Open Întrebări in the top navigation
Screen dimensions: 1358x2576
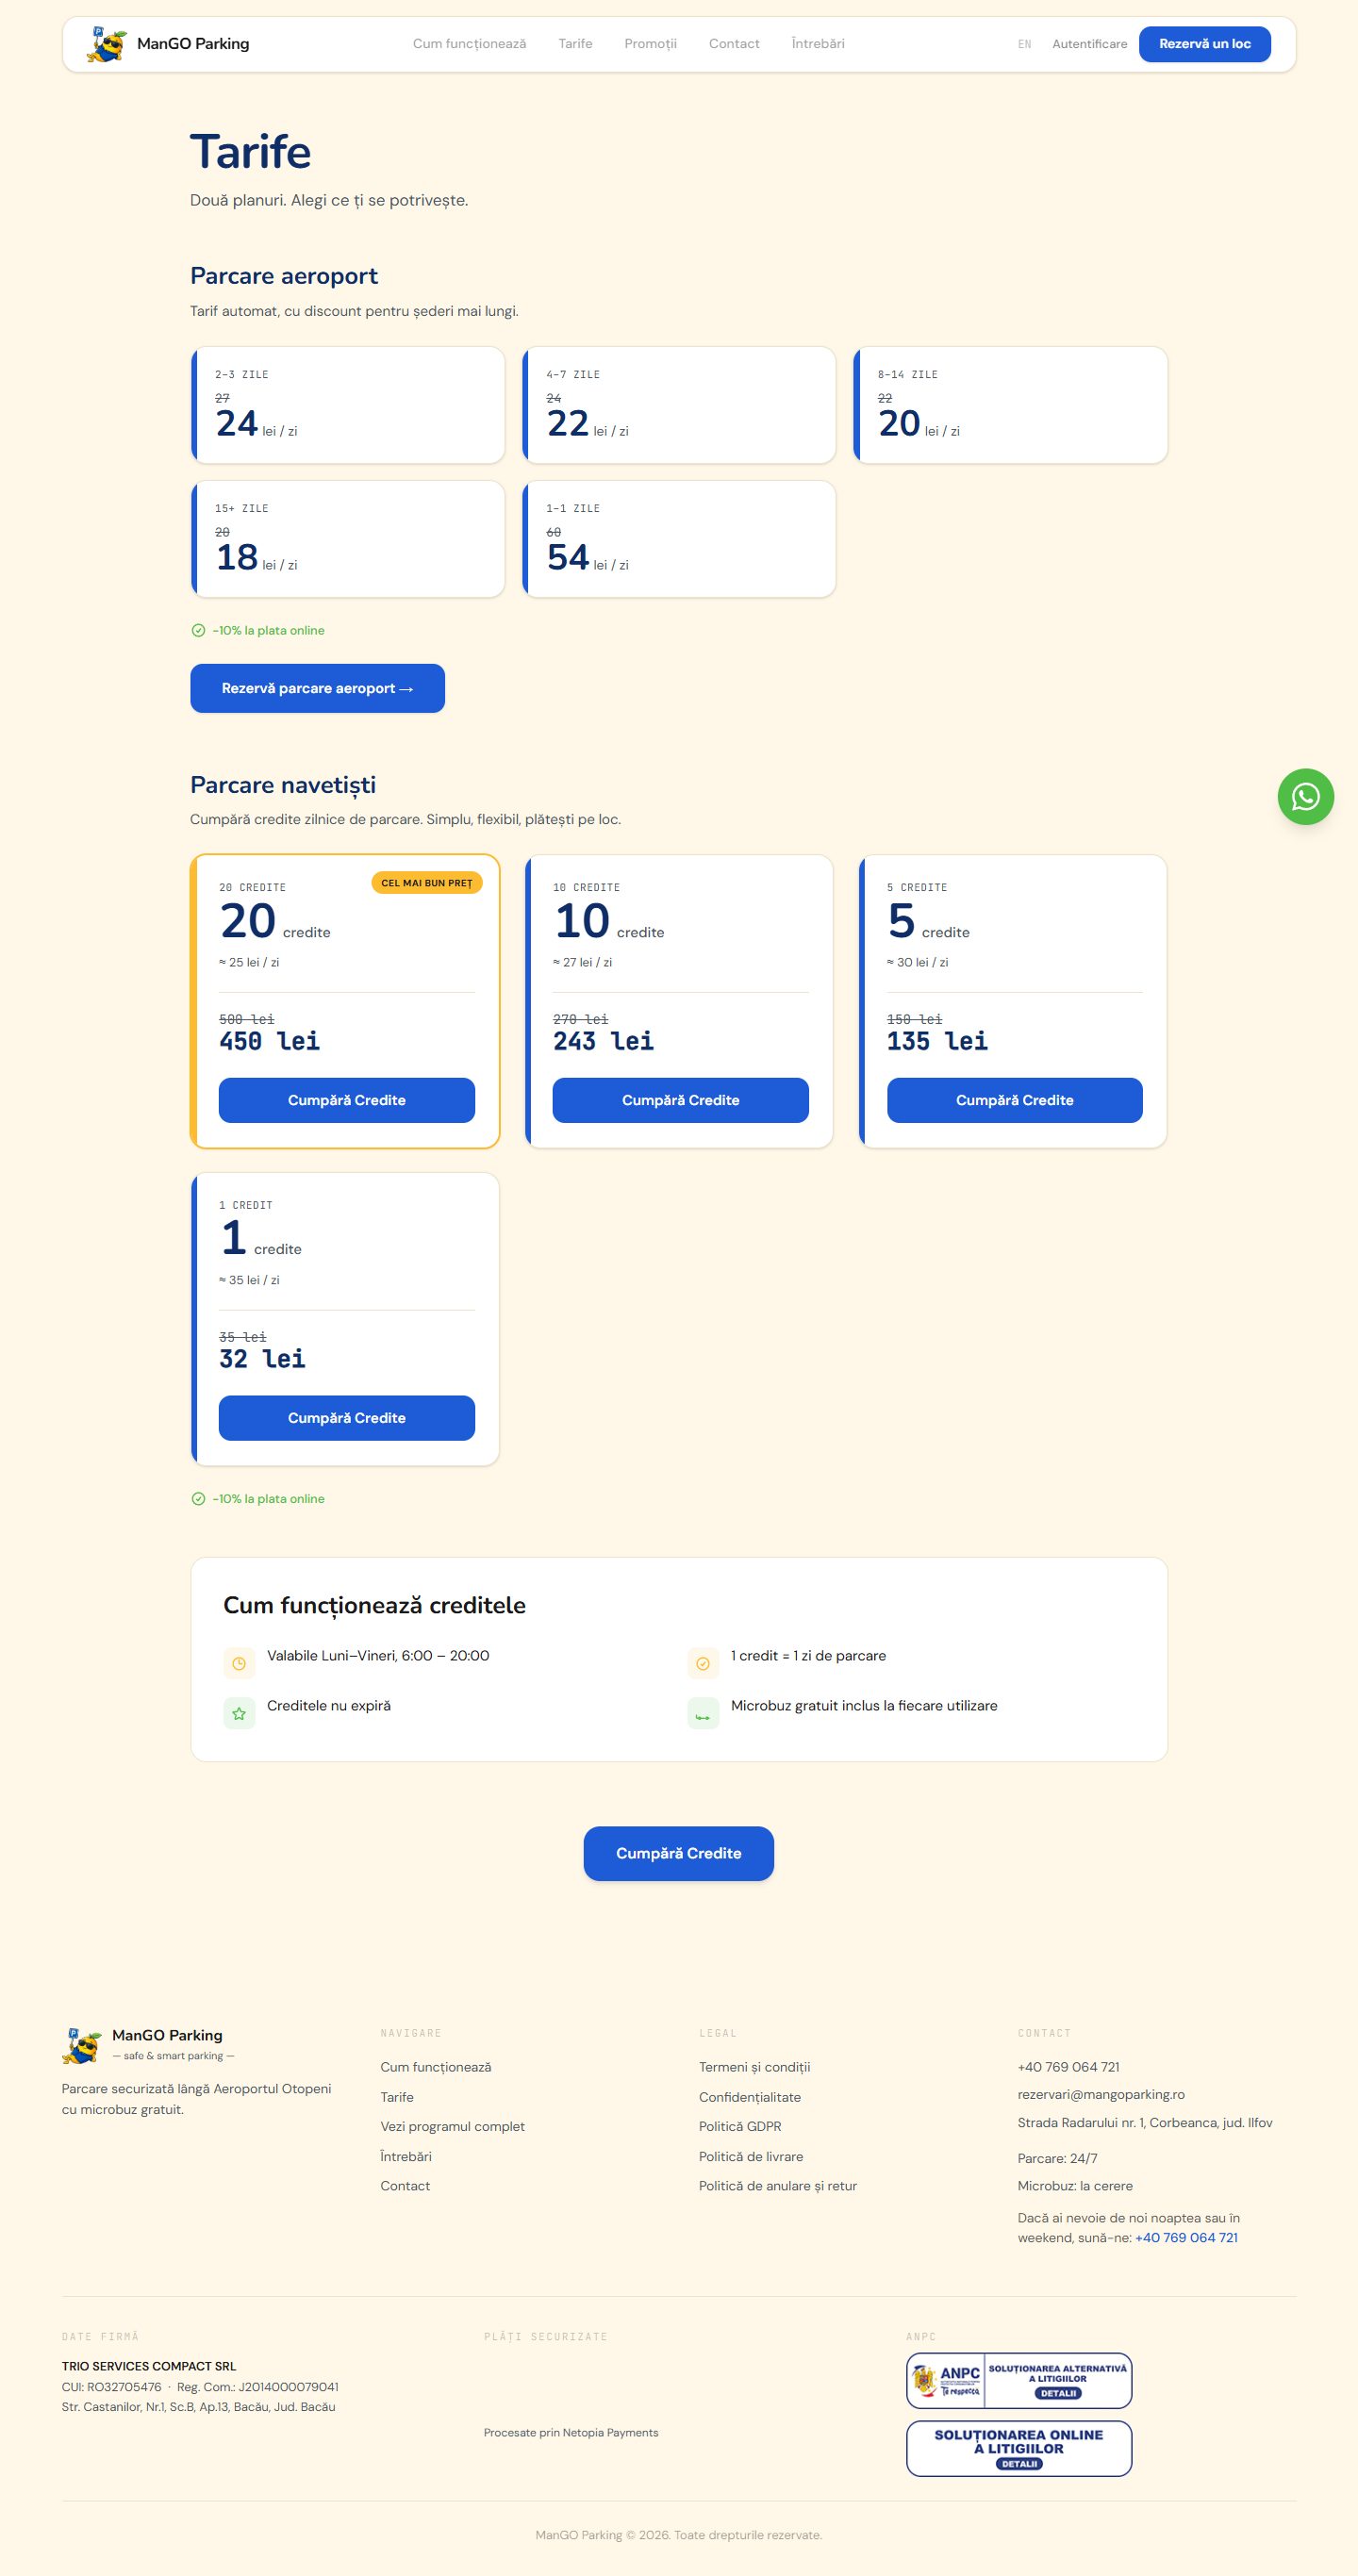click(x=818, y=44)
